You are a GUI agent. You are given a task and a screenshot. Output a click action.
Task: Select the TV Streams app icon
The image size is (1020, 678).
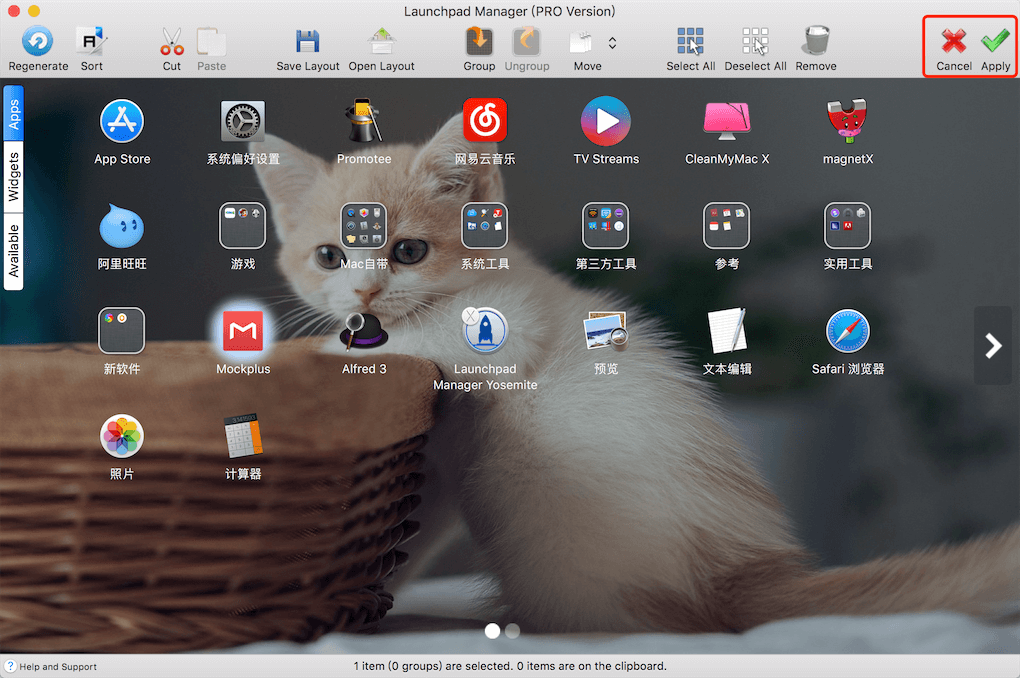[606, 121]
